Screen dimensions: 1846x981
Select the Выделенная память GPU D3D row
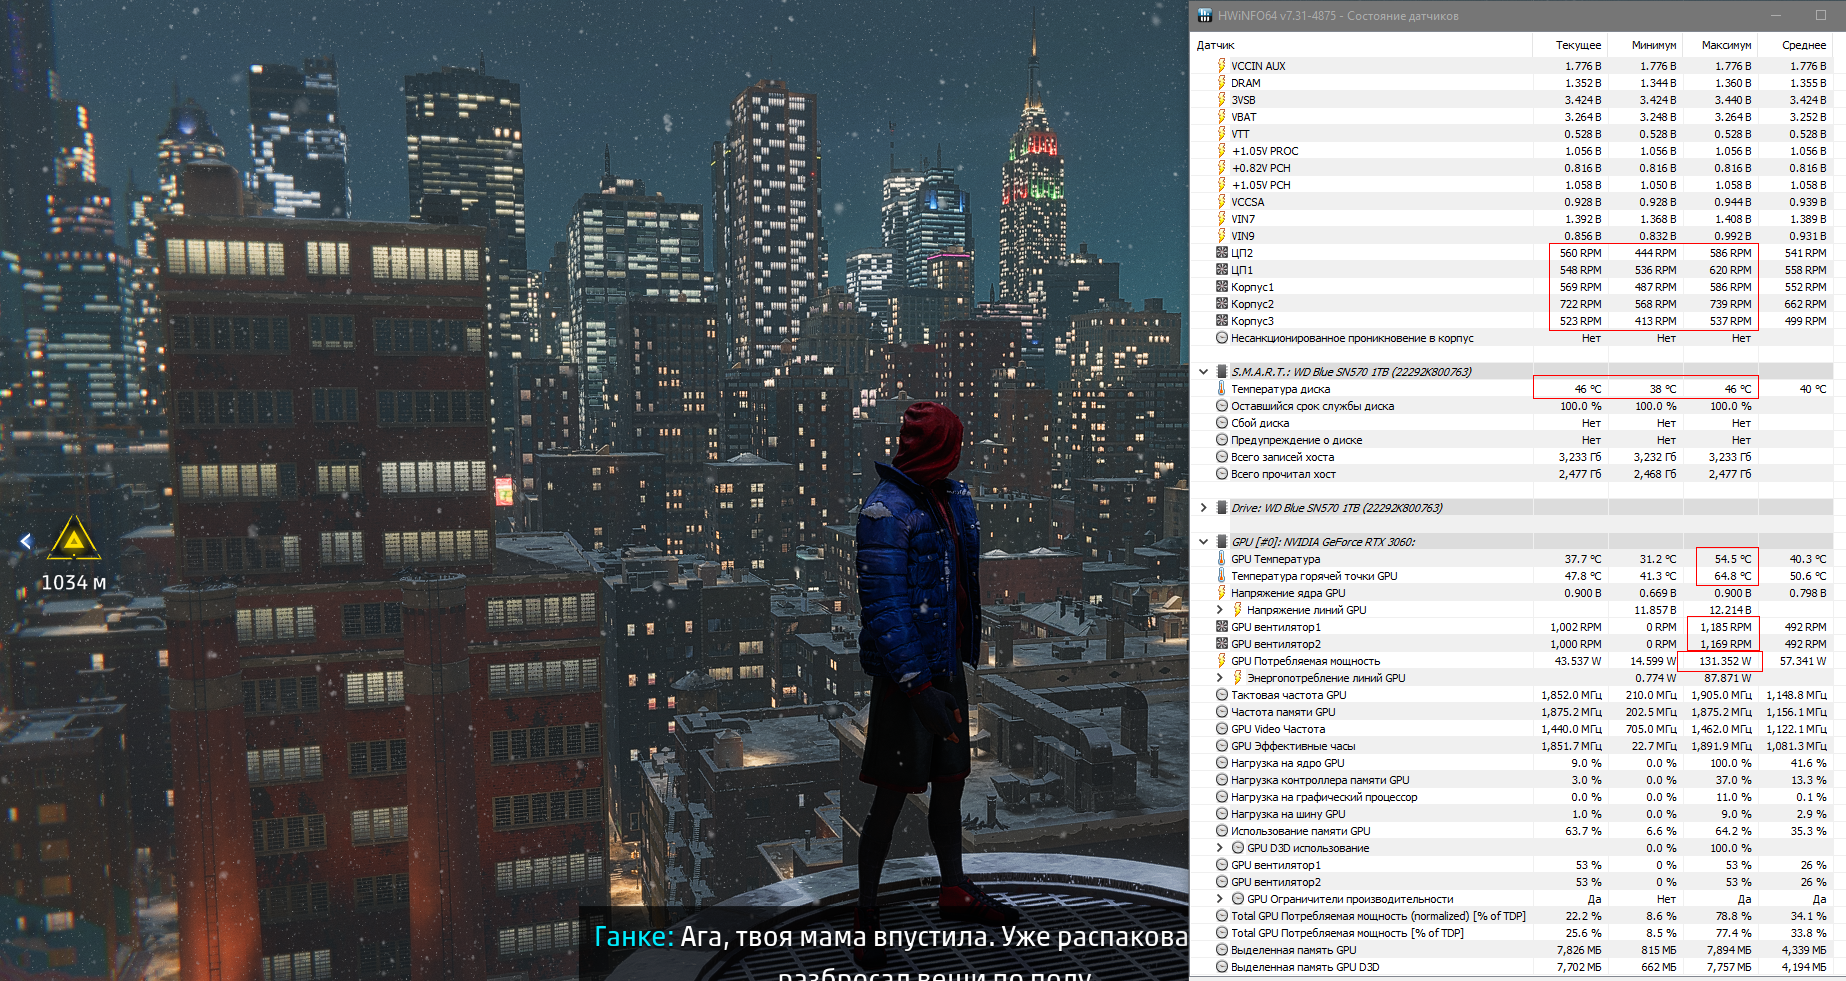click(x=1512, y=967)
